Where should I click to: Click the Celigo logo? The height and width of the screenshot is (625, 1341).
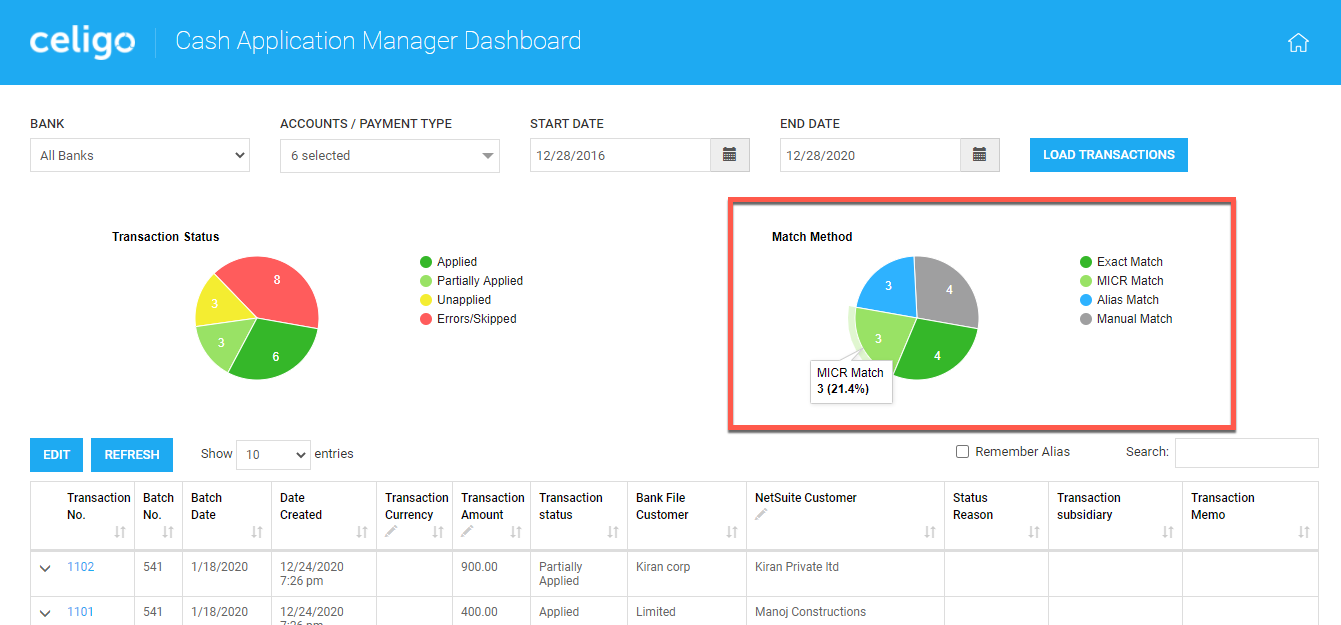click(82, 42)
